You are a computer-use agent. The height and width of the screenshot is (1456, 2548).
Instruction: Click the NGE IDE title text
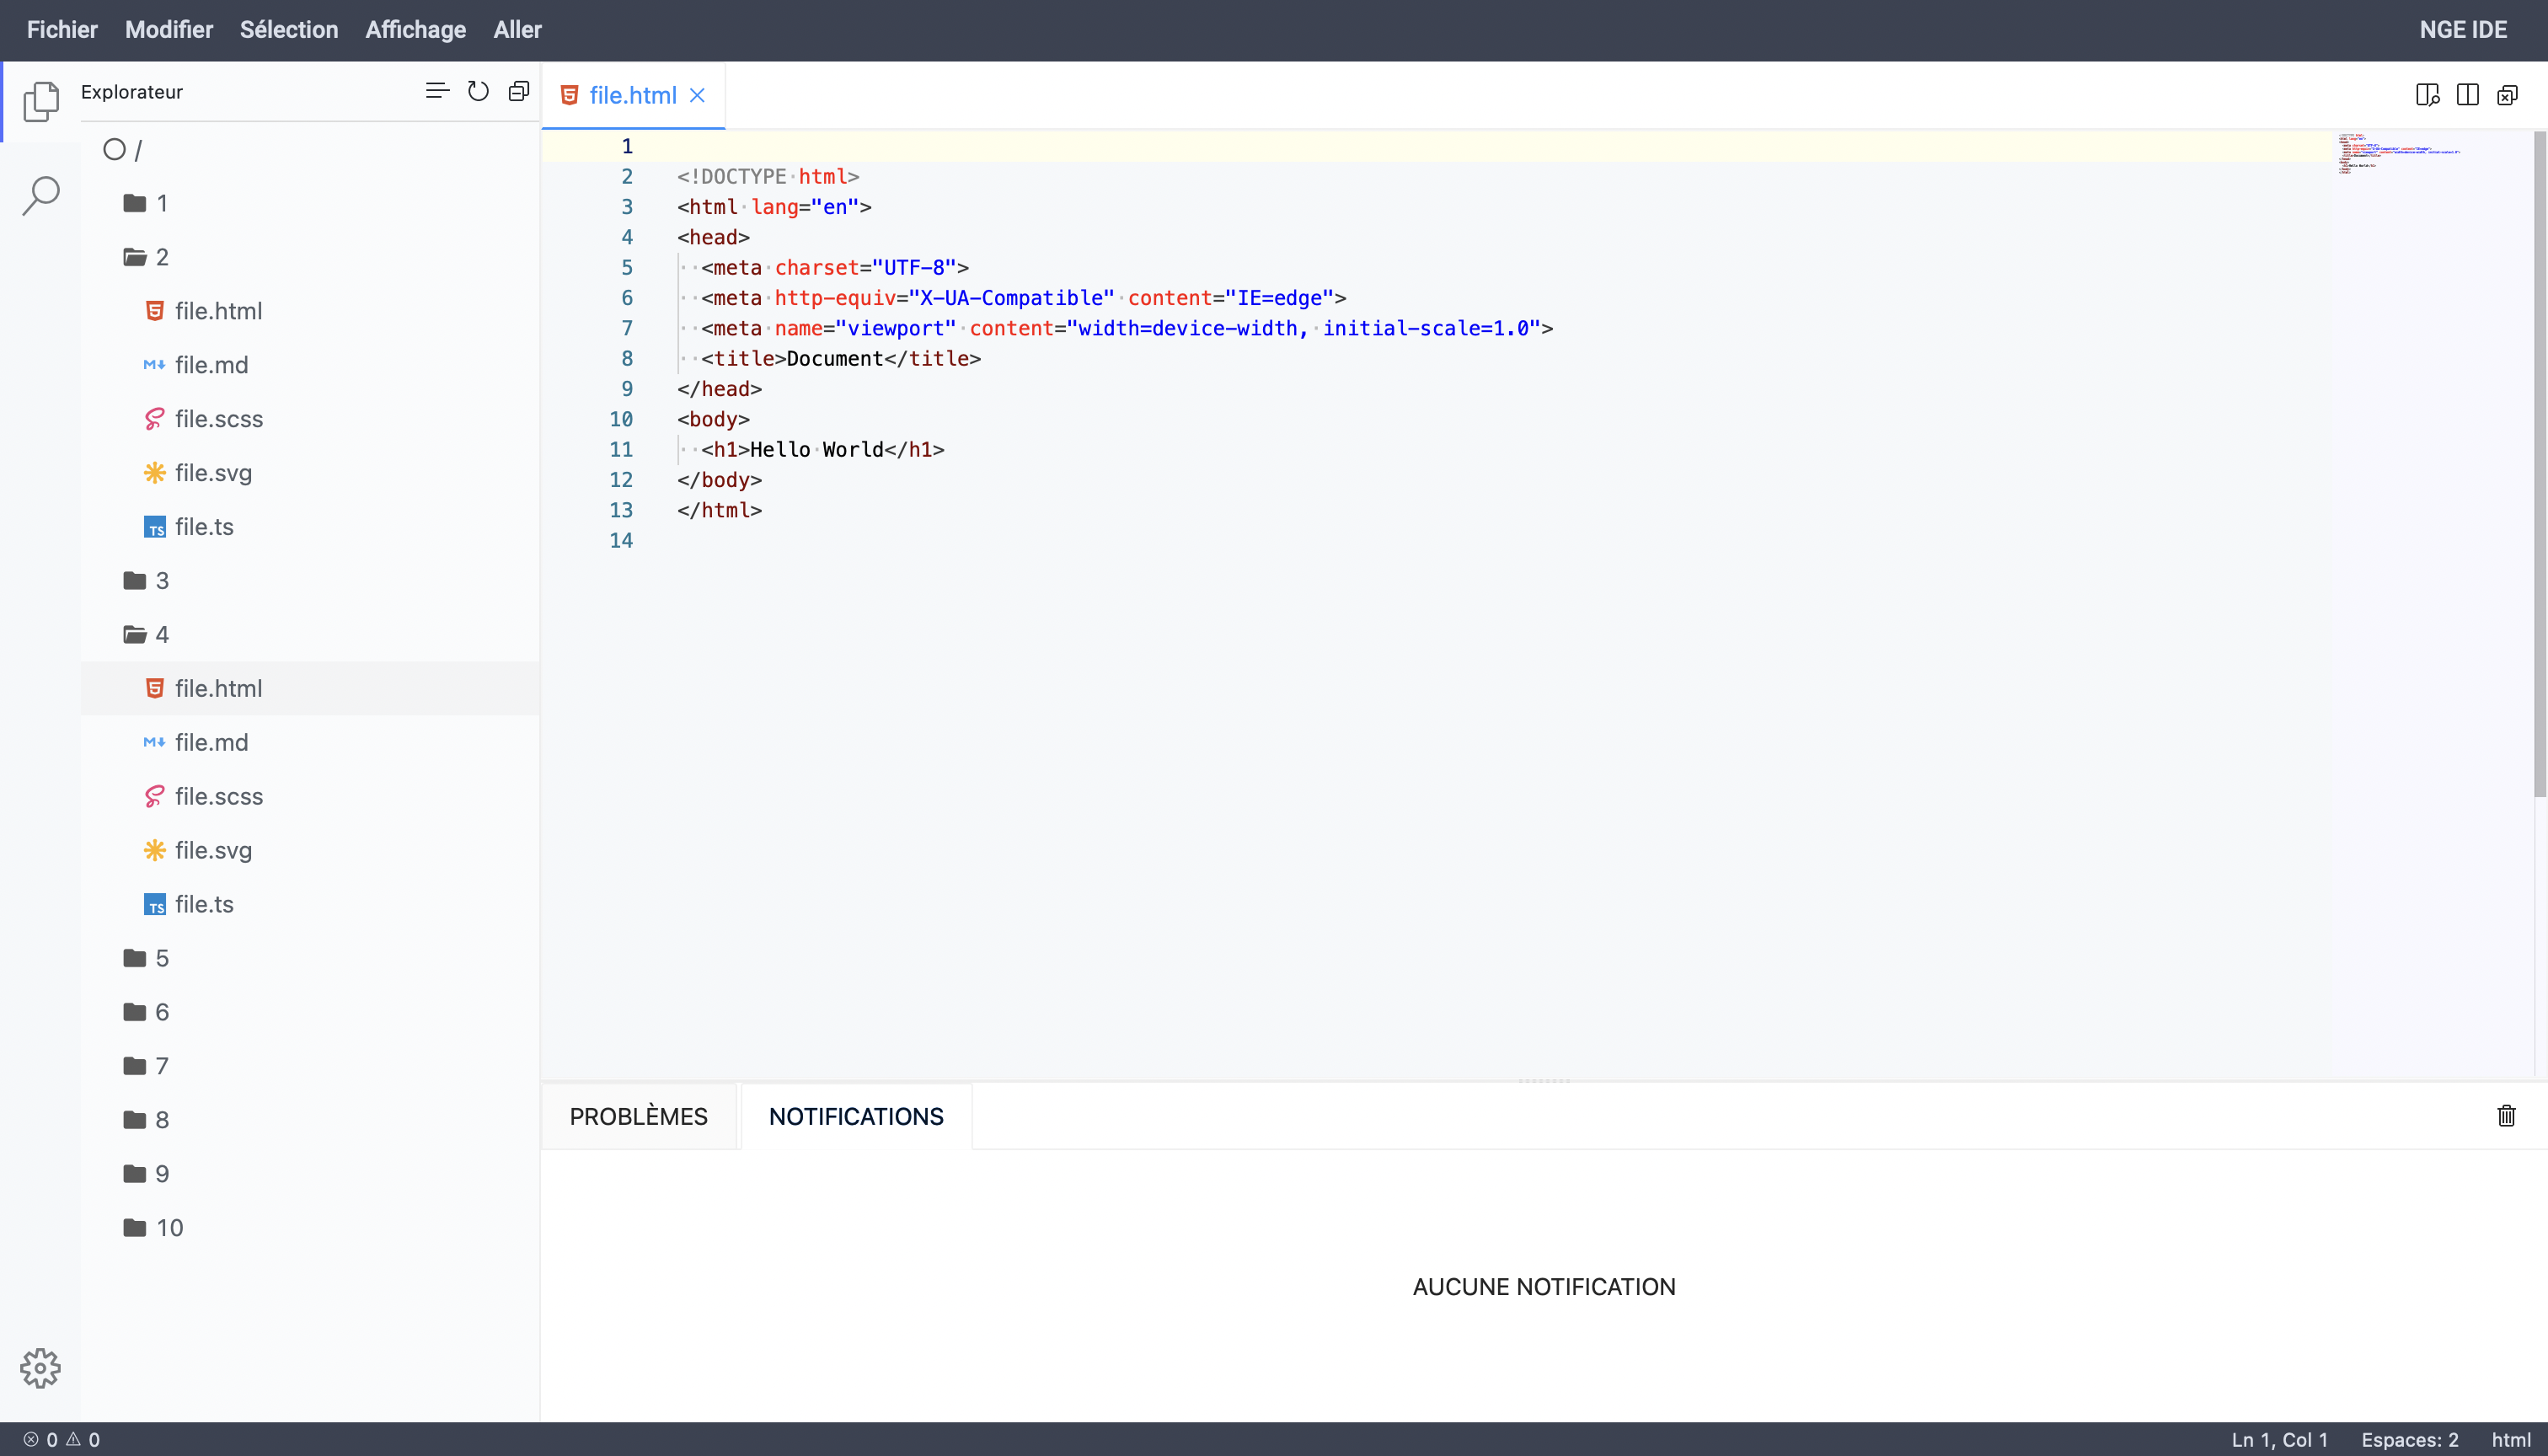click(2462, 30)
